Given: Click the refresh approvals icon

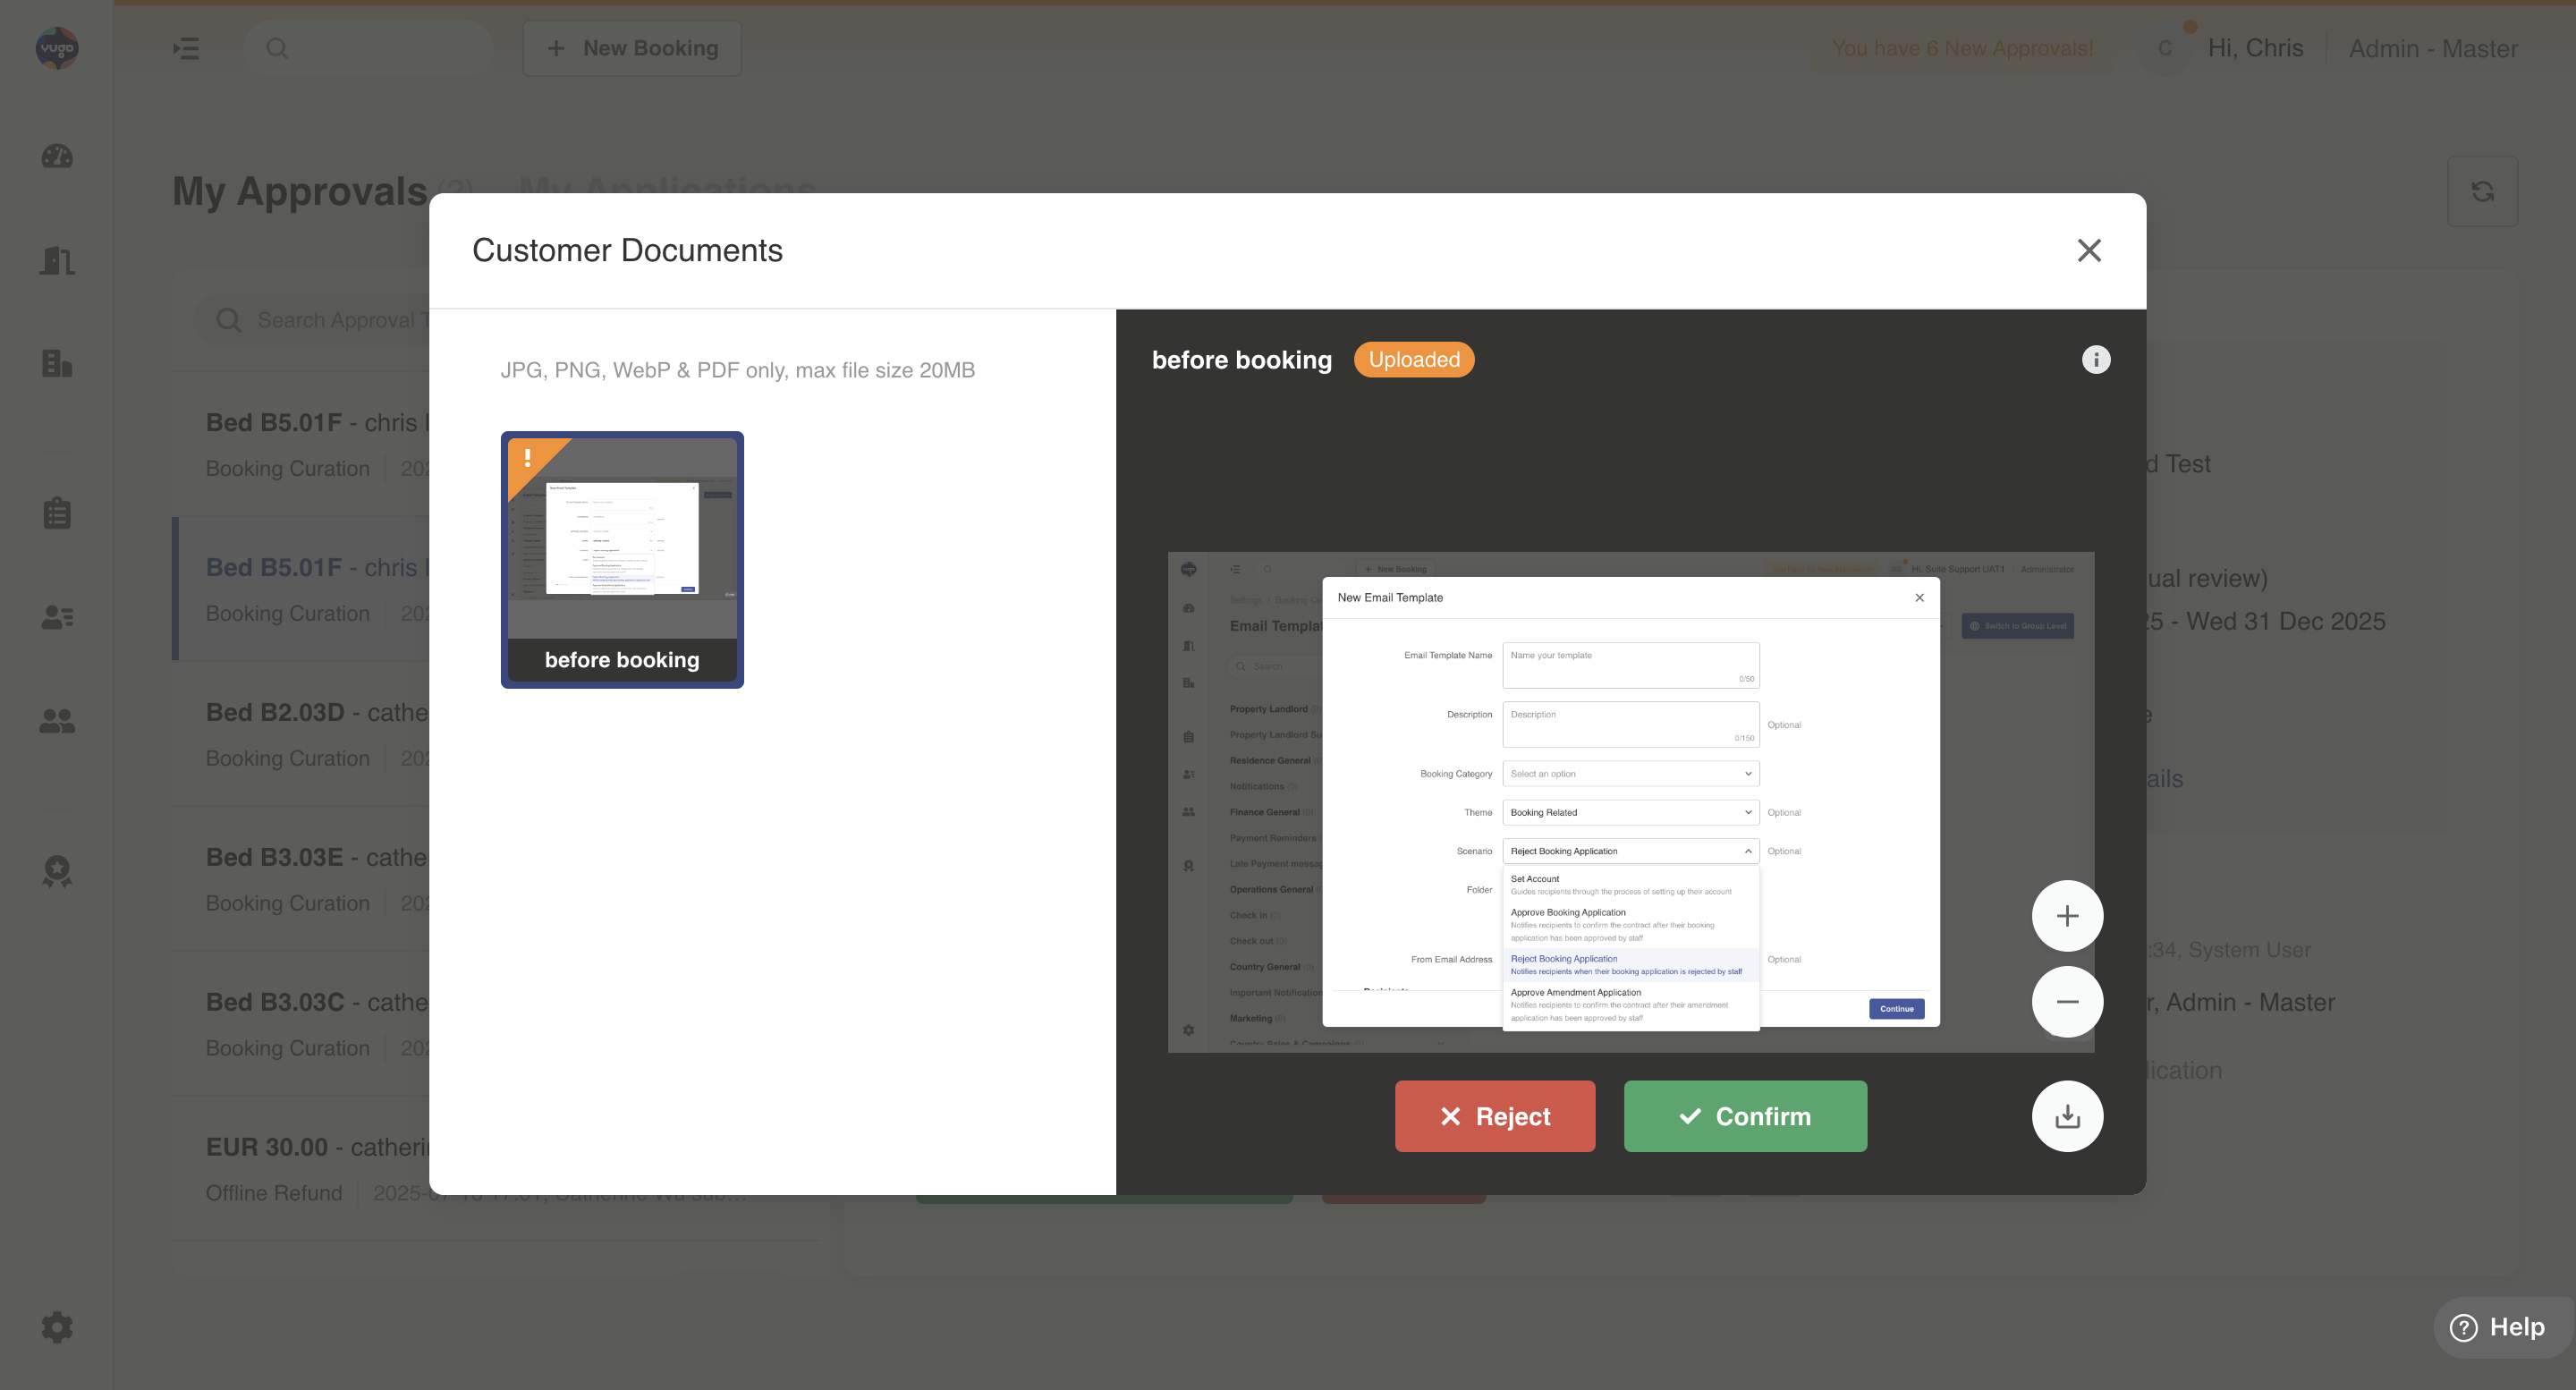Looking at the screenshot, I should pos(2482,191).
